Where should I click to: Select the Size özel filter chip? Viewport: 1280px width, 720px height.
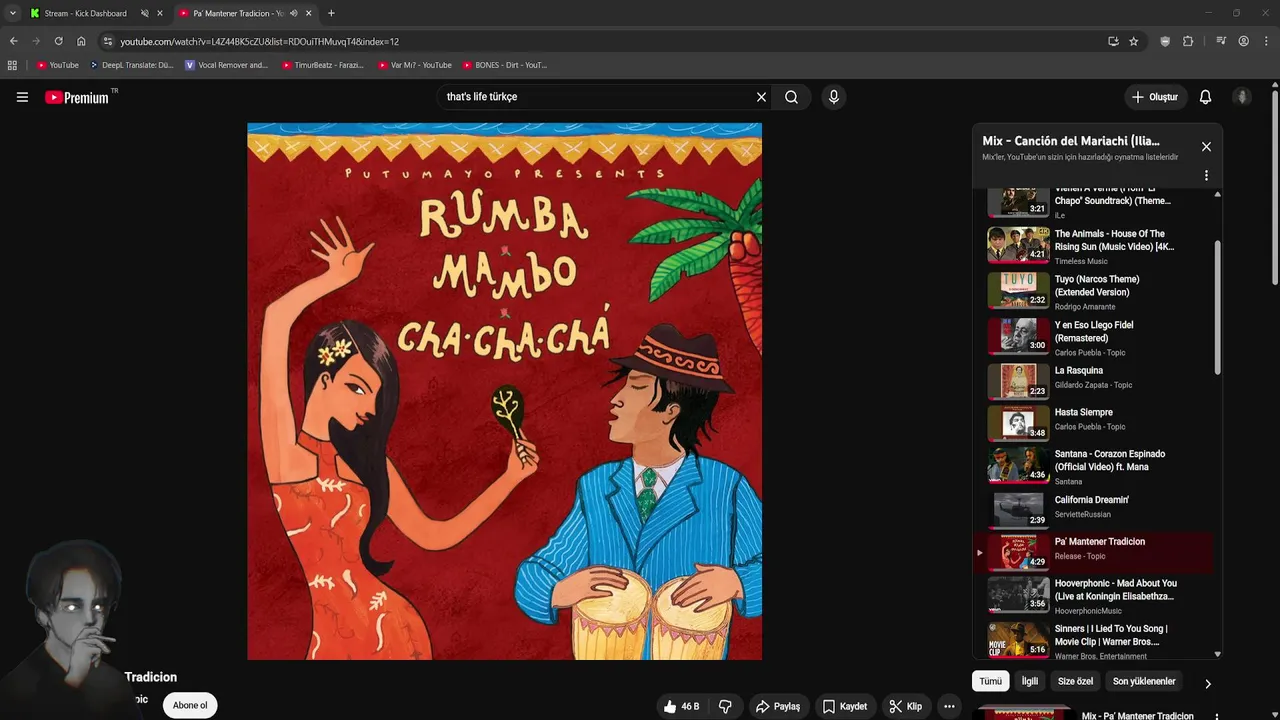[x=1075, y=681]
